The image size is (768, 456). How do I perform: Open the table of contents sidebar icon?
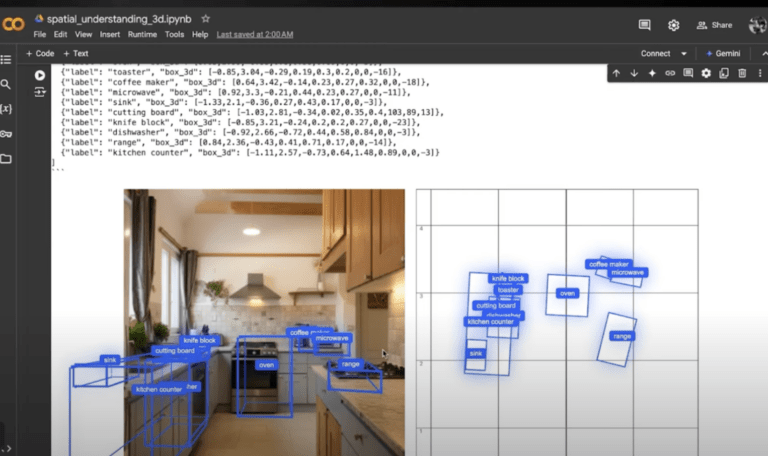tap(6, 60)
